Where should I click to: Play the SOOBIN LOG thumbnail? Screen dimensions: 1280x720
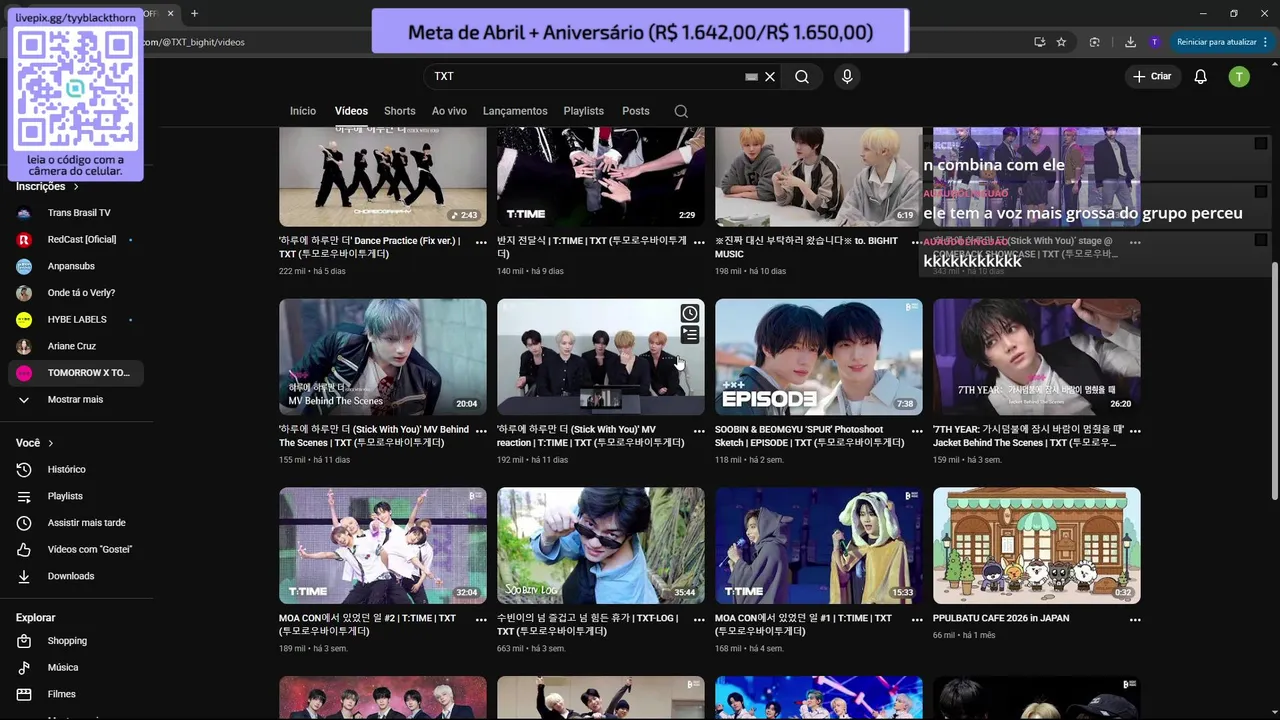click(x=601, y=546)
